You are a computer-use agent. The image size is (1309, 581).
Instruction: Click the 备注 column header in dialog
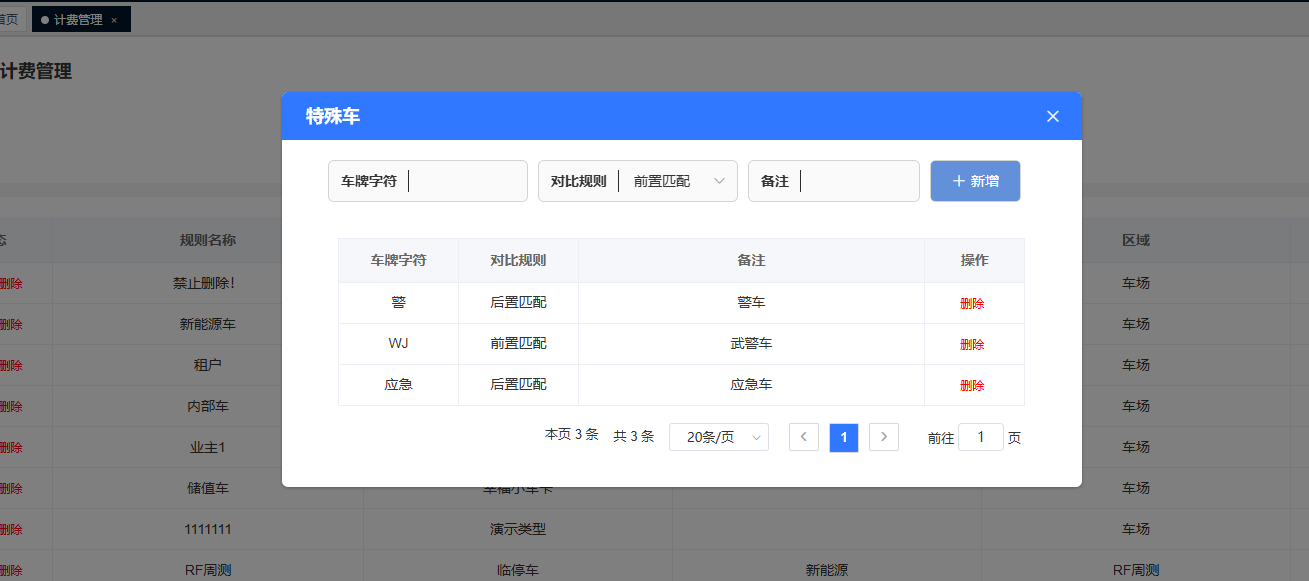click(x=751, y=260)
